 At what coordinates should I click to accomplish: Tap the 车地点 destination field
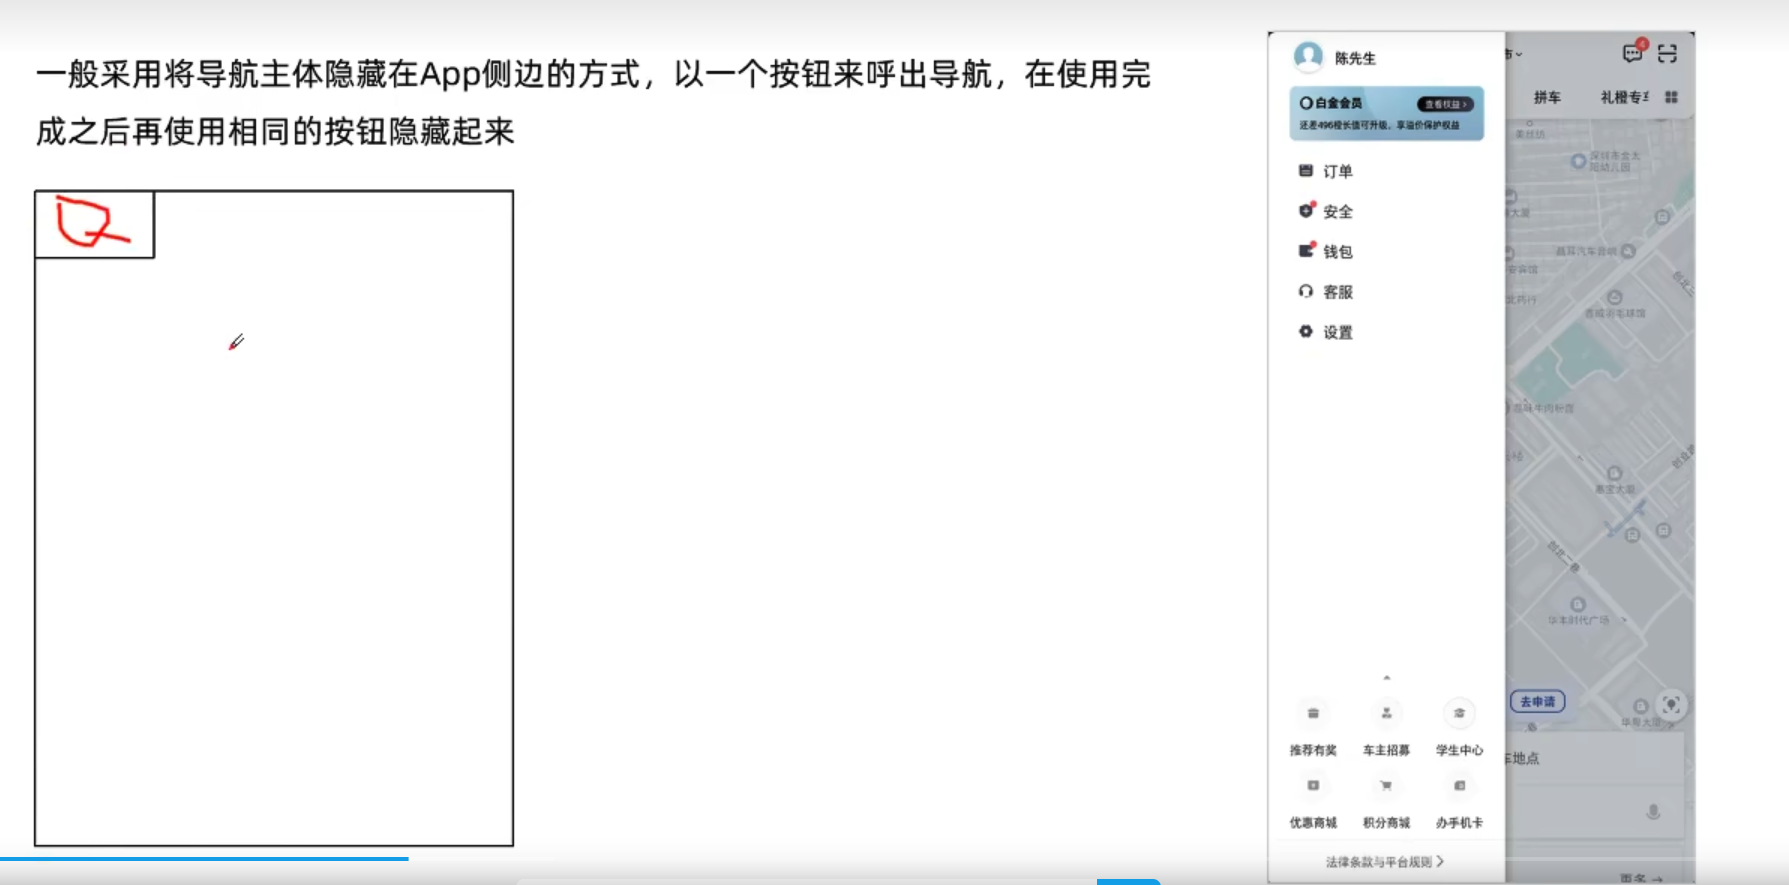(x=1594, y=758)
